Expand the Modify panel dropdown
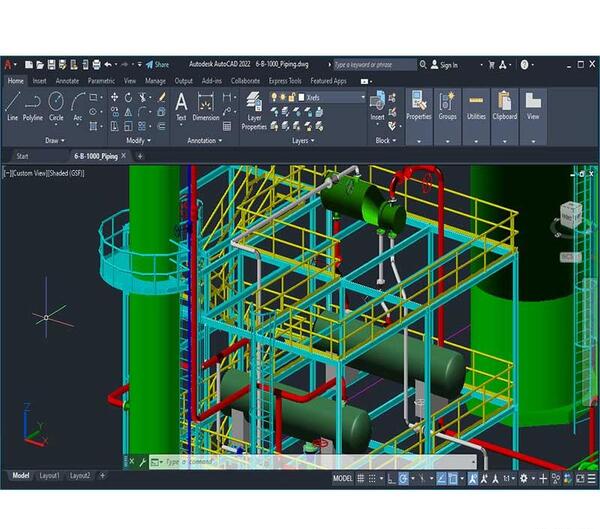 [138, 140]
